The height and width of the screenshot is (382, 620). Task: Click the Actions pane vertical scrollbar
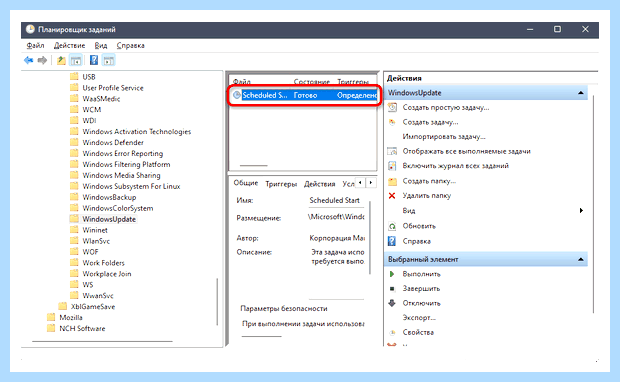click(x=594, y=204)
